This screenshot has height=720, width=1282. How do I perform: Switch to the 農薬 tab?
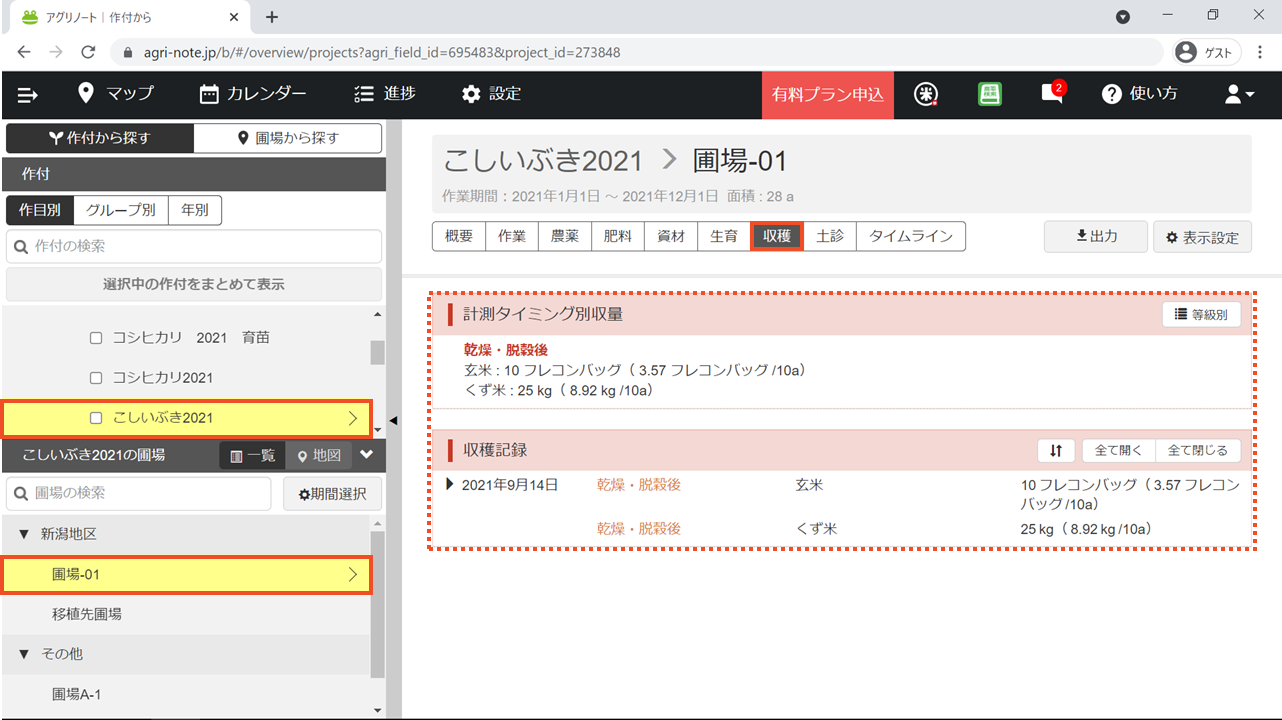coord(564,237)
